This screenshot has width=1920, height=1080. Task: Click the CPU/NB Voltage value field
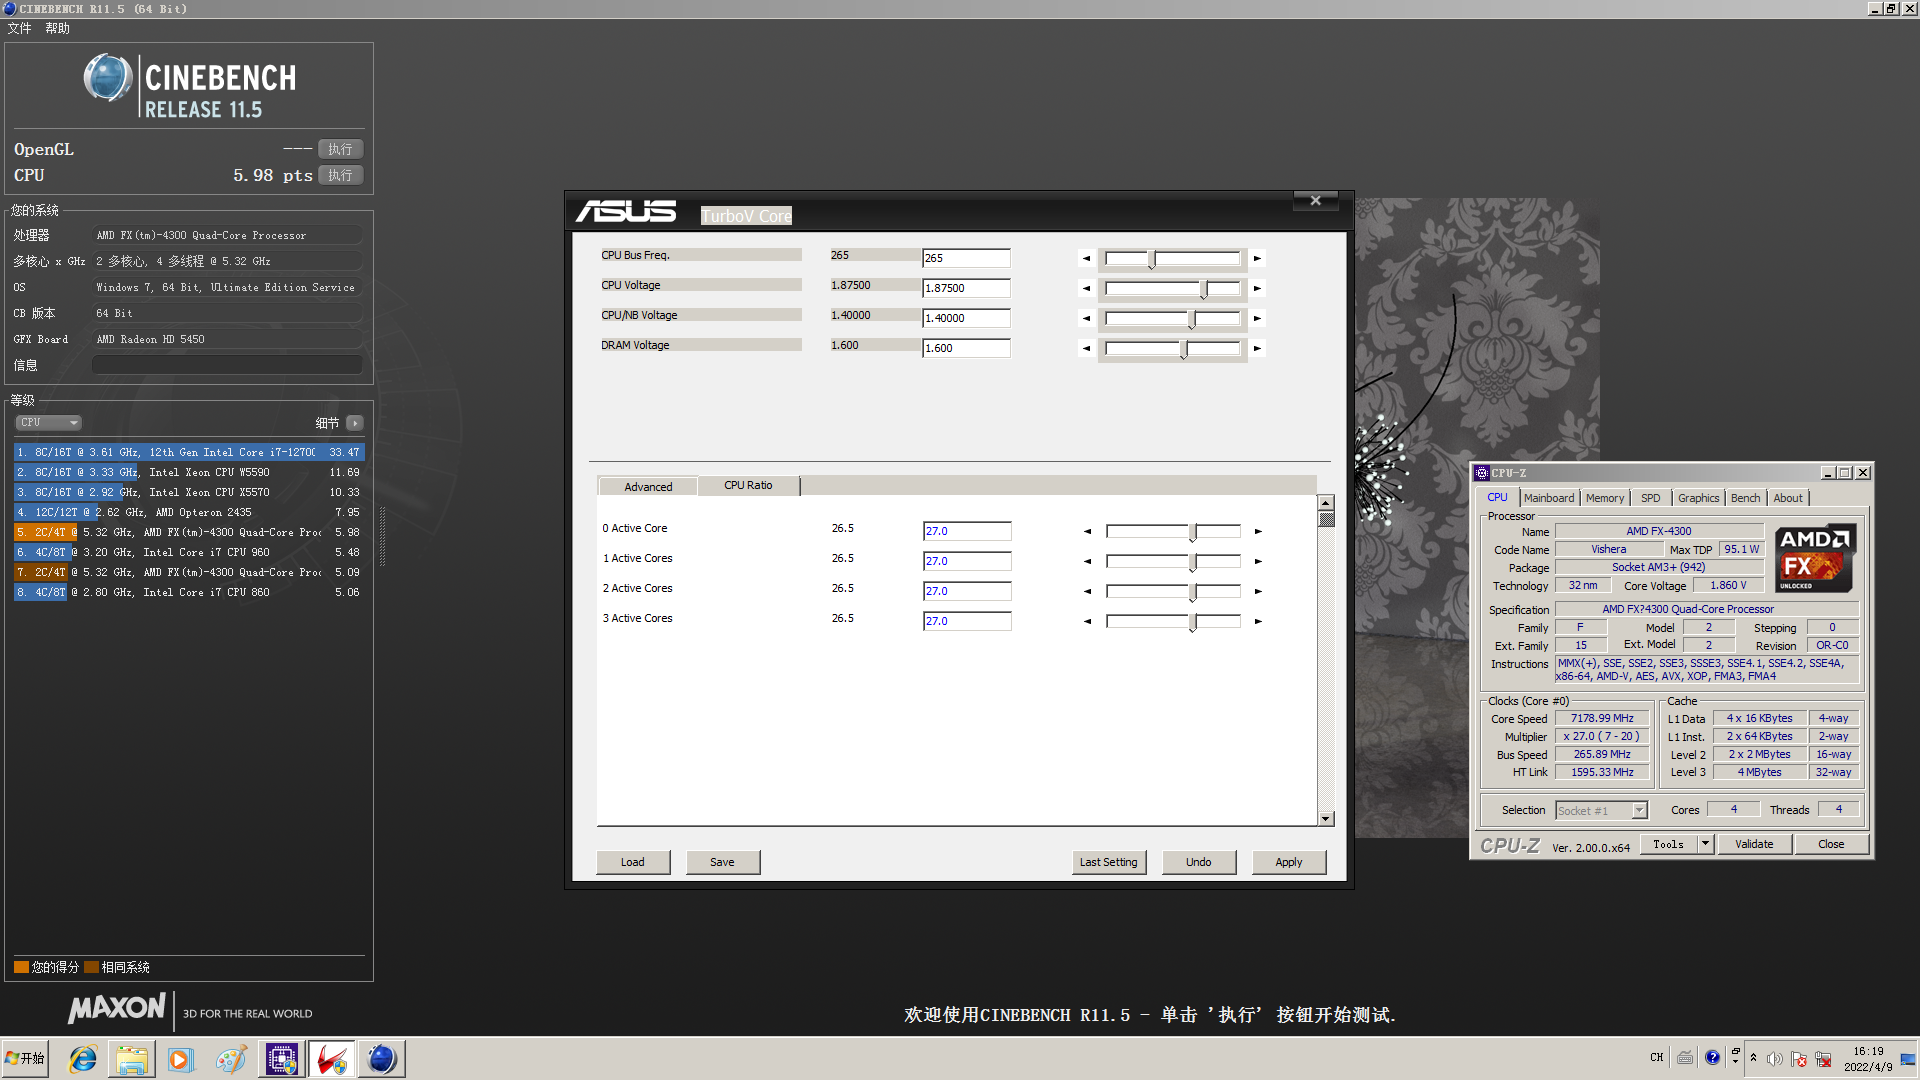point(966,318)
